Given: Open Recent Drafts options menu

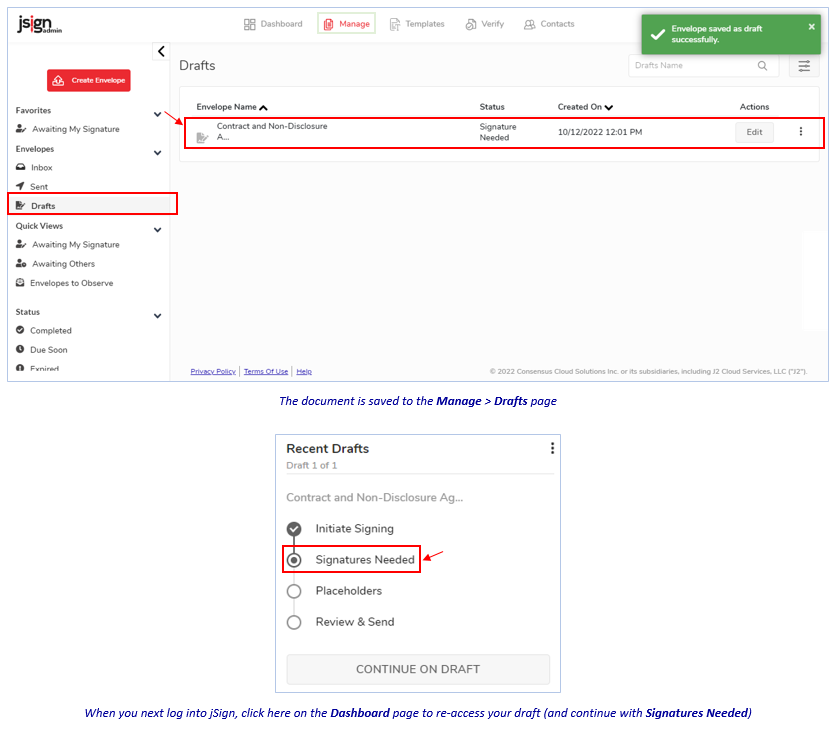Looking at the screenshot, I should point(552,448).
